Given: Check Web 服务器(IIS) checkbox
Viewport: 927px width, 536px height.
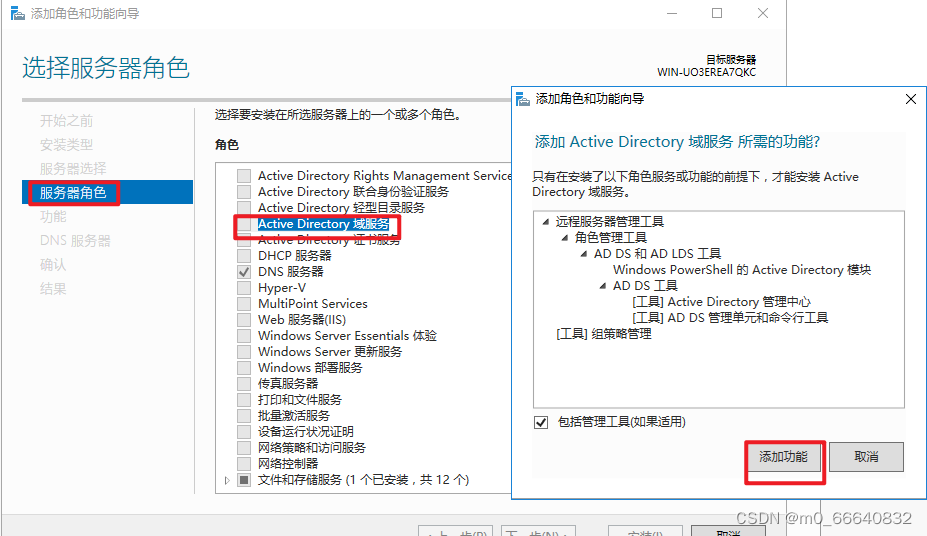Looking at the screenshot, I should point(244,320).
